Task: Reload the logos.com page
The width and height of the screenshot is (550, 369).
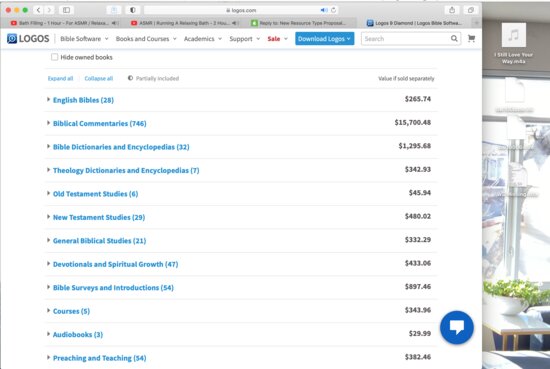Action: coord(334,10)
